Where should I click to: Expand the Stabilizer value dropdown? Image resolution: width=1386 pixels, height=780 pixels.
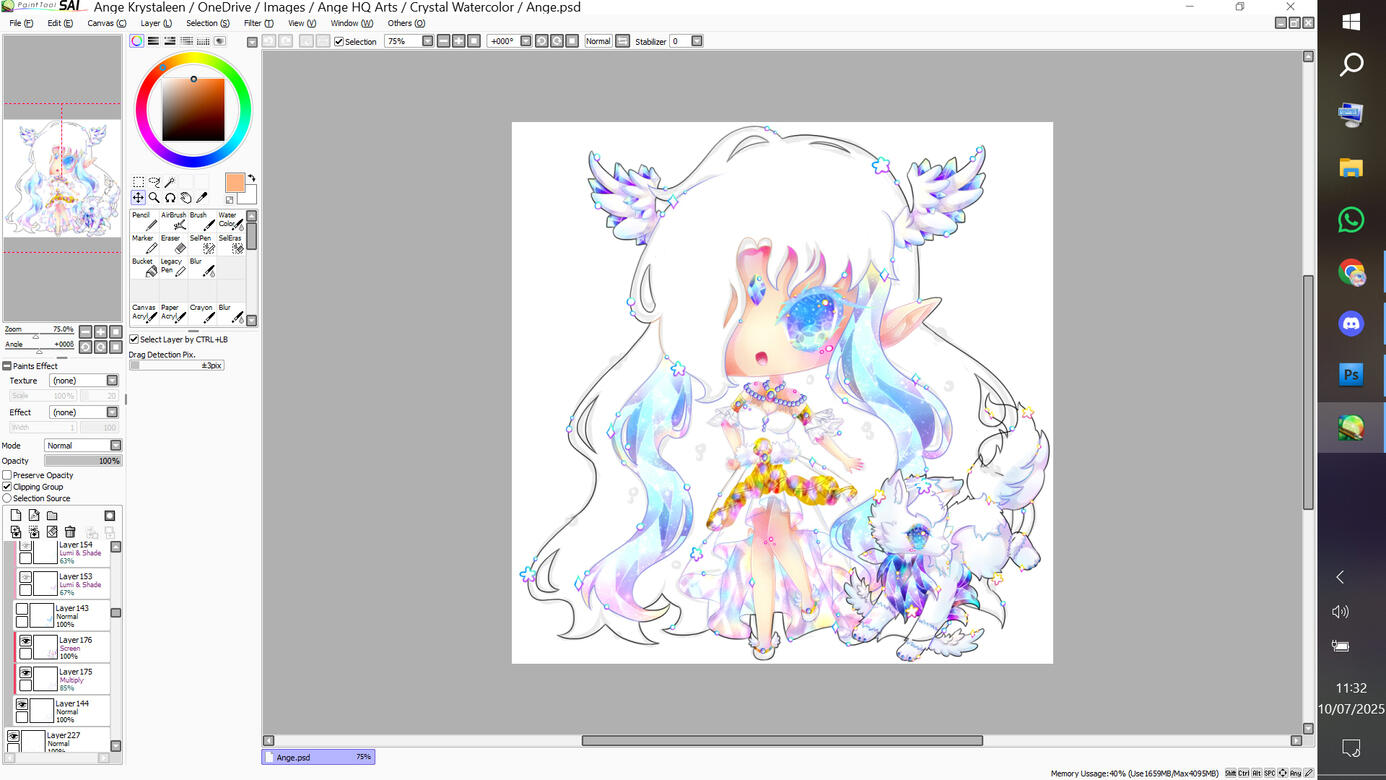(697, 41)
